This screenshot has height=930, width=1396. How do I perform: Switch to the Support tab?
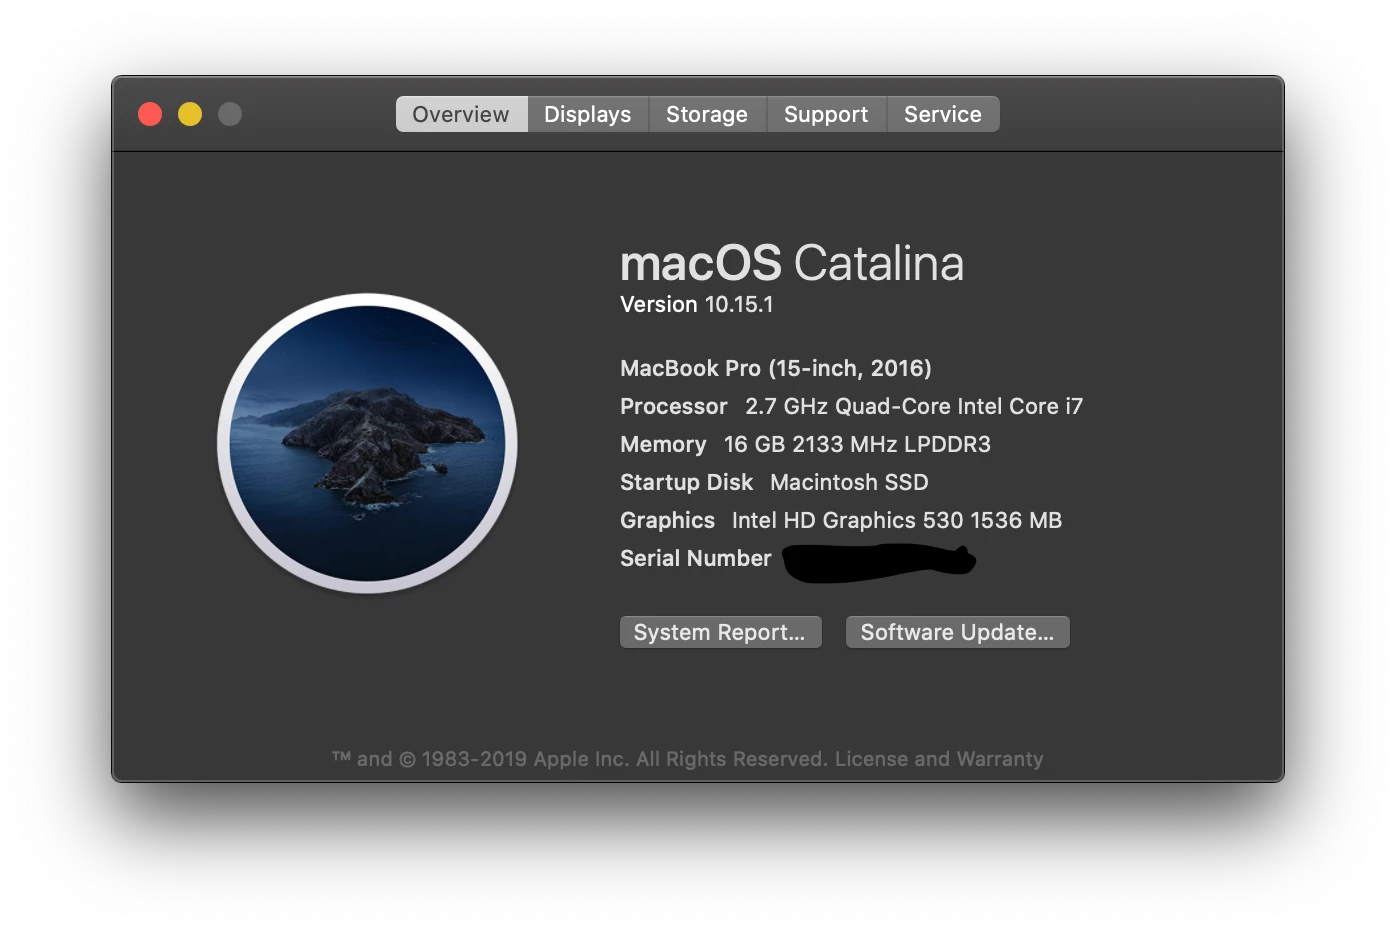[x=826, y=114]
